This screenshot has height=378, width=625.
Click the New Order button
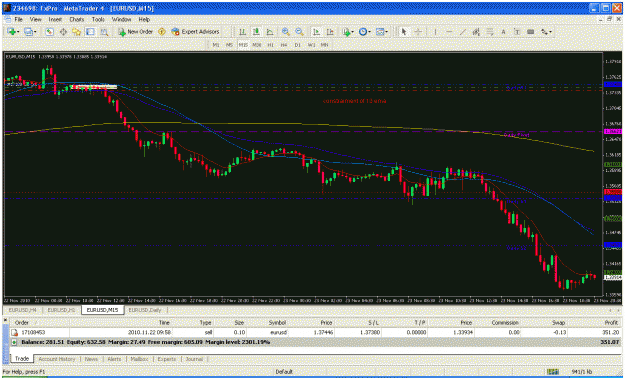click(x=136, y=32)
